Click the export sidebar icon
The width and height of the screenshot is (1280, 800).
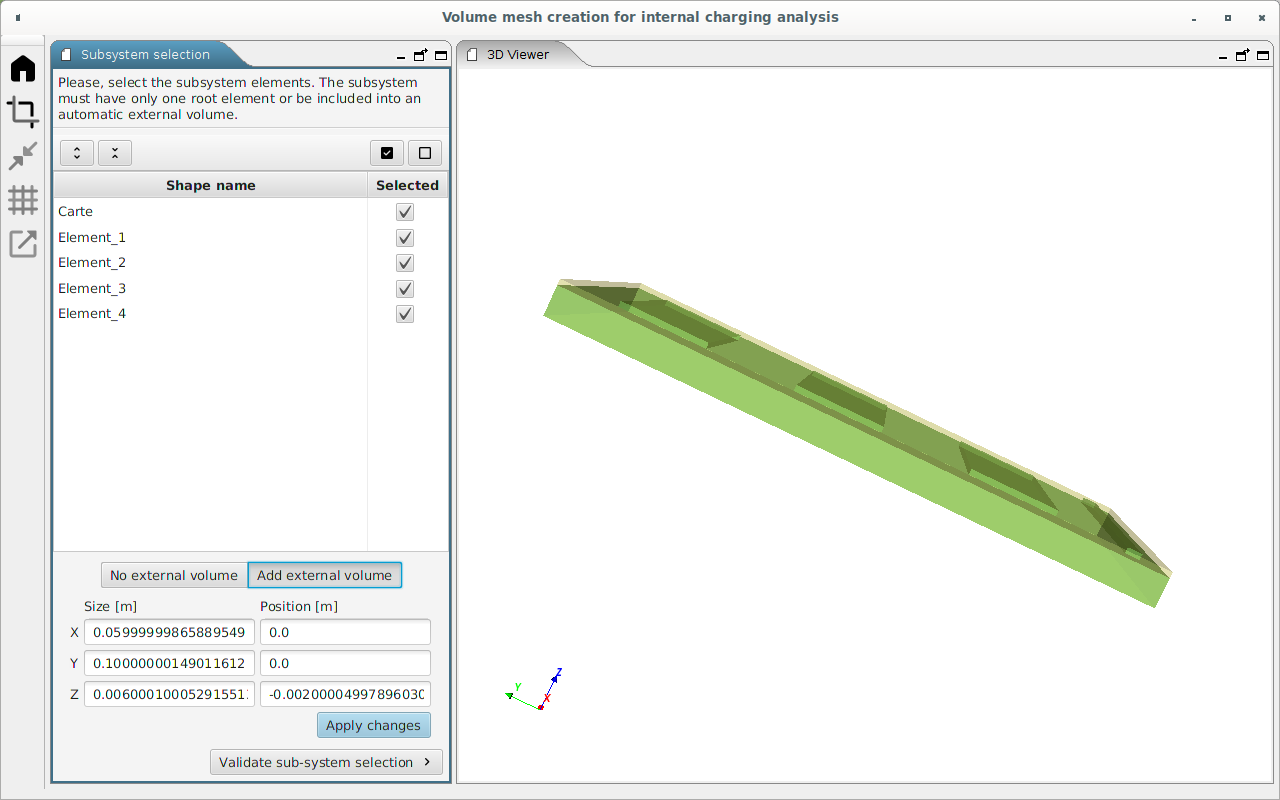(23, 243)
